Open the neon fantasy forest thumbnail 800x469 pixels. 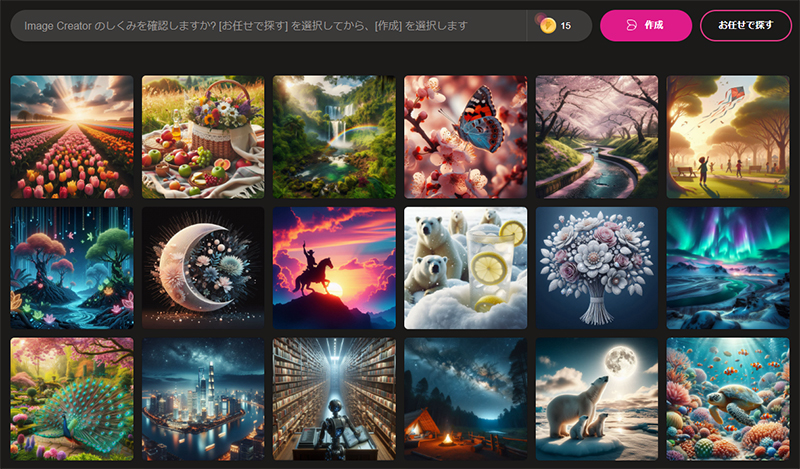click(x=72, y=268)
